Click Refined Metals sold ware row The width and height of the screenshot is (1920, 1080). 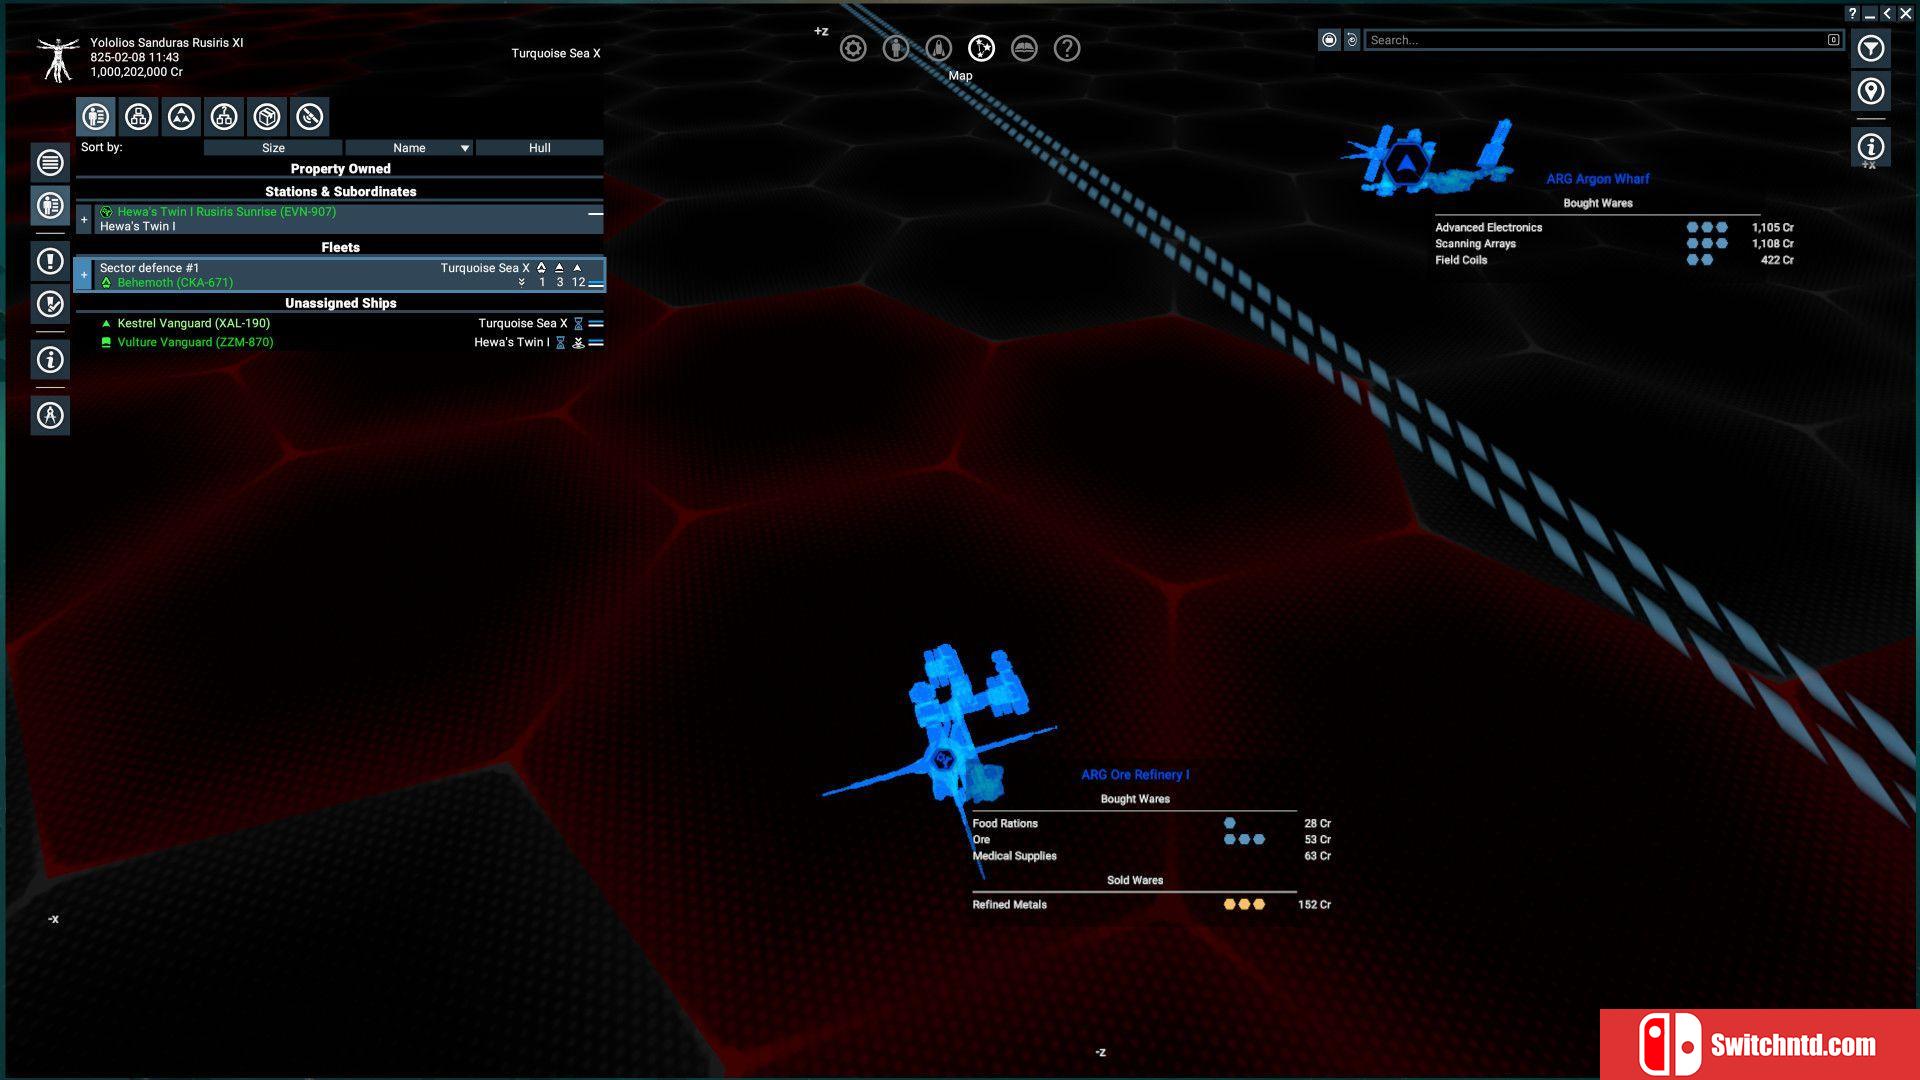1151,905
